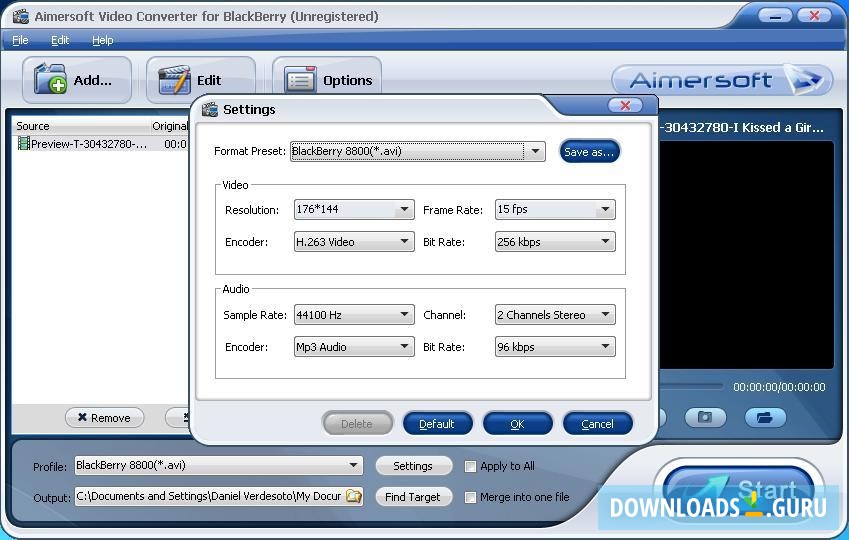
Task: Start the conversion
Action: (x=739, y=490)
